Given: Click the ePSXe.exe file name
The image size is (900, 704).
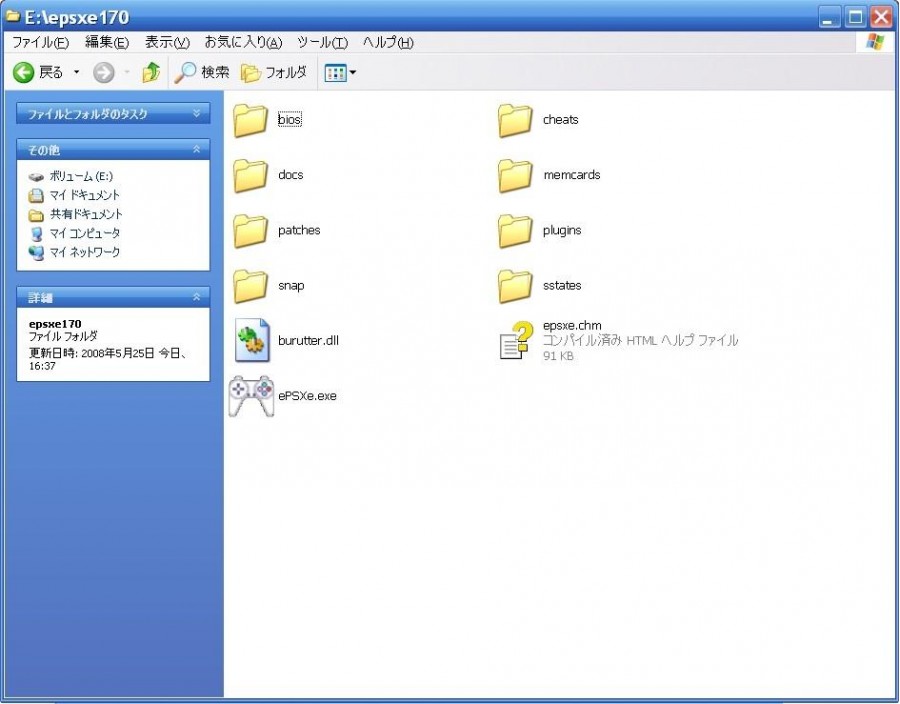Looking at the screenshot, I should tap(307, 396).
